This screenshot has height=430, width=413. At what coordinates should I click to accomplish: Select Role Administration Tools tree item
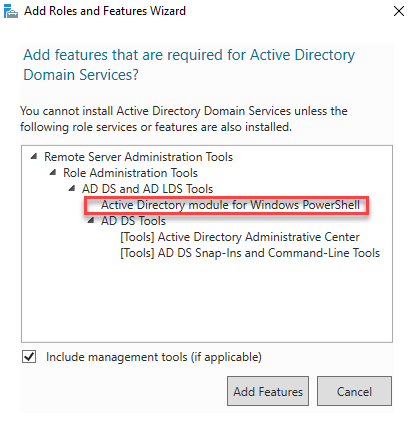tap(130, 173)
